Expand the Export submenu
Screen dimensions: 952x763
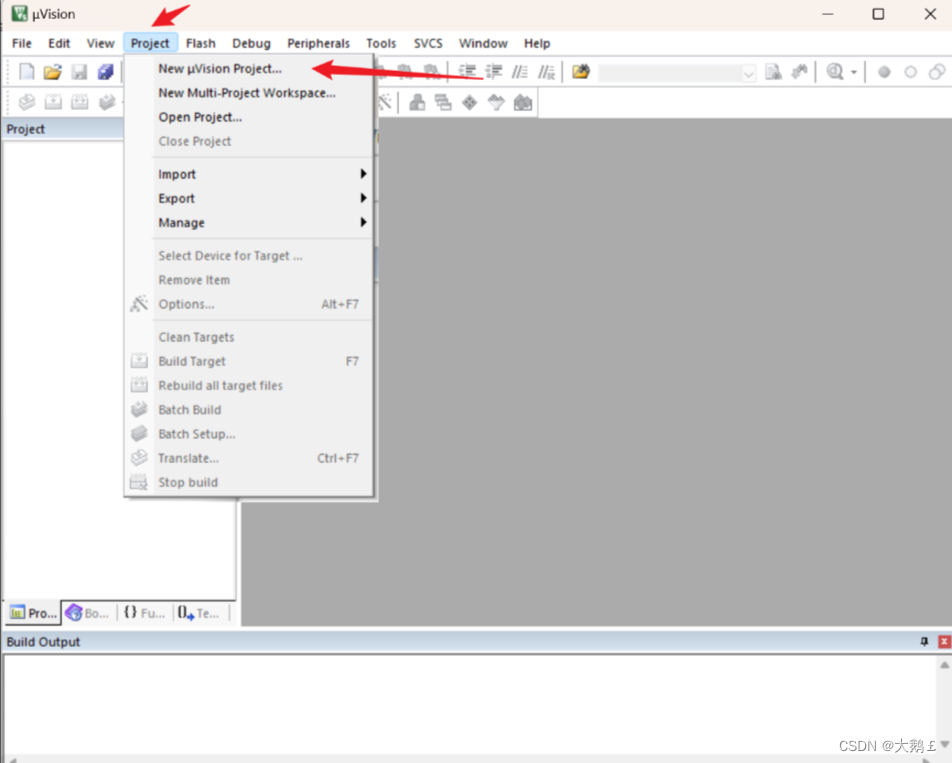coord(262,198)
